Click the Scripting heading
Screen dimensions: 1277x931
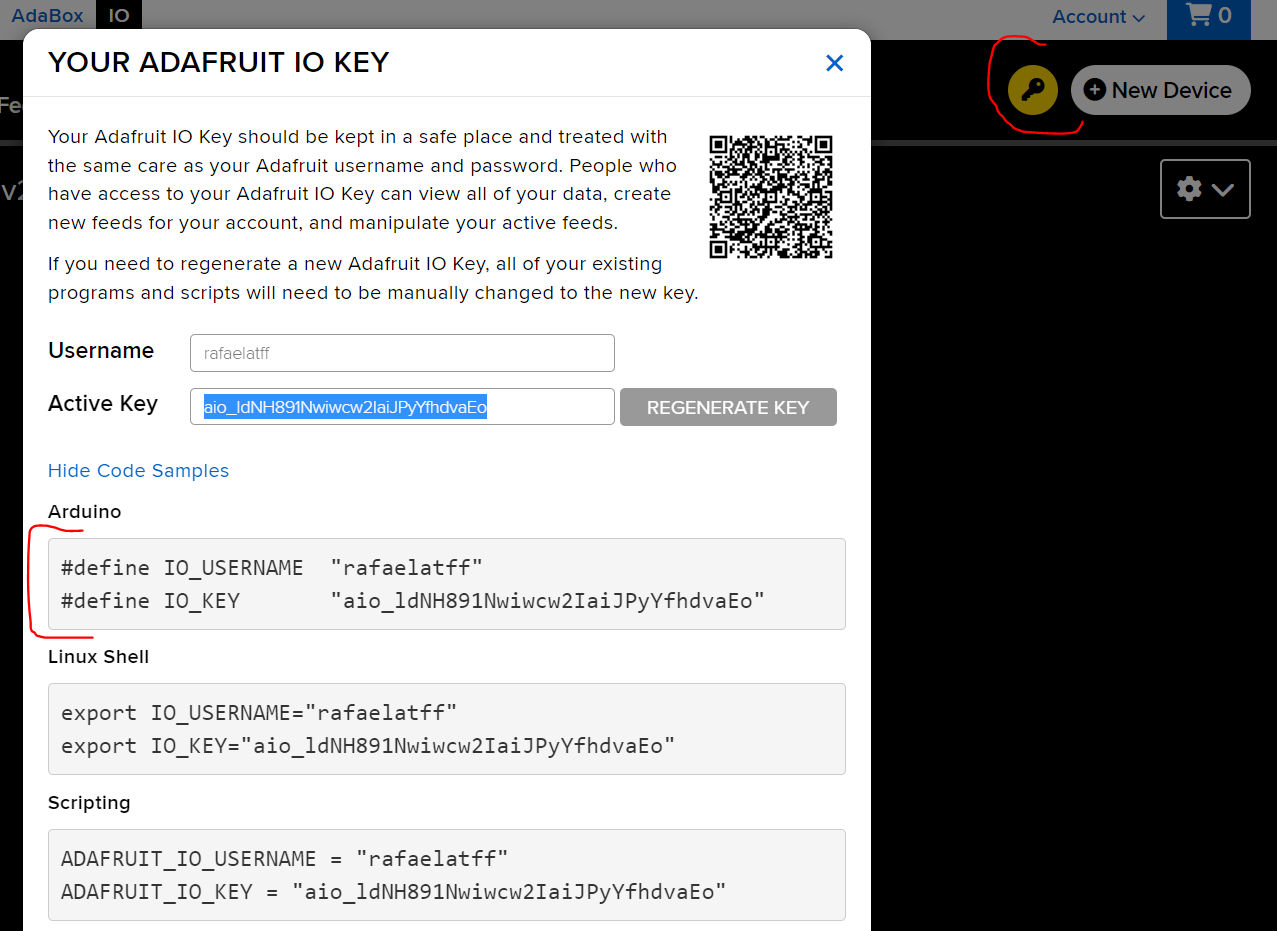coord(89,802)
